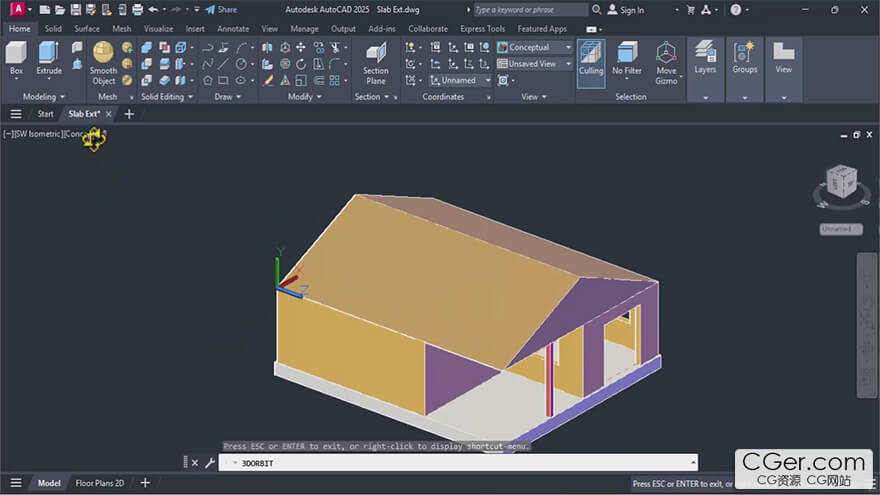Expand the Draw panel

227,97
